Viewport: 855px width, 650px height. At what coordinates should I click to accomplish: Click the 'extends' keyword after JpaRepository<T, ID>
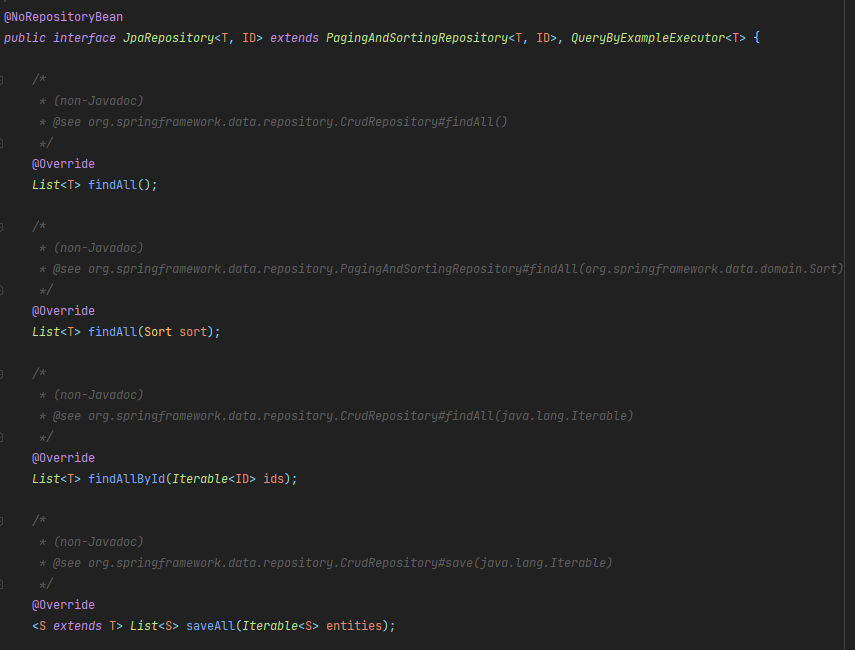pos(294,38)
